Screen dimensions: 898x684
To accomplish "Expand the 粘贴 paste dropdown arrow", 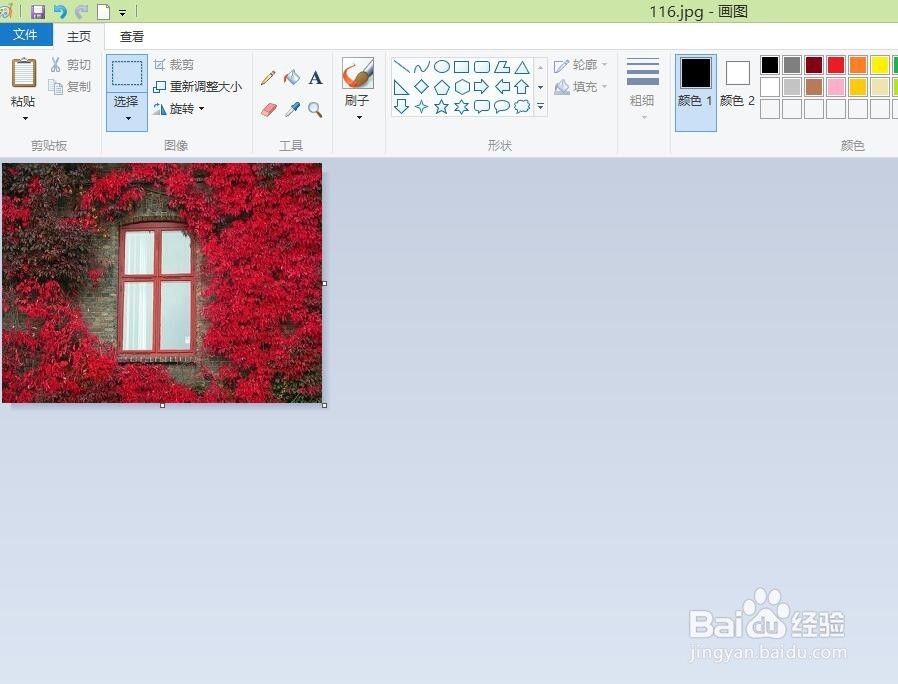I will tap(25, 117).
